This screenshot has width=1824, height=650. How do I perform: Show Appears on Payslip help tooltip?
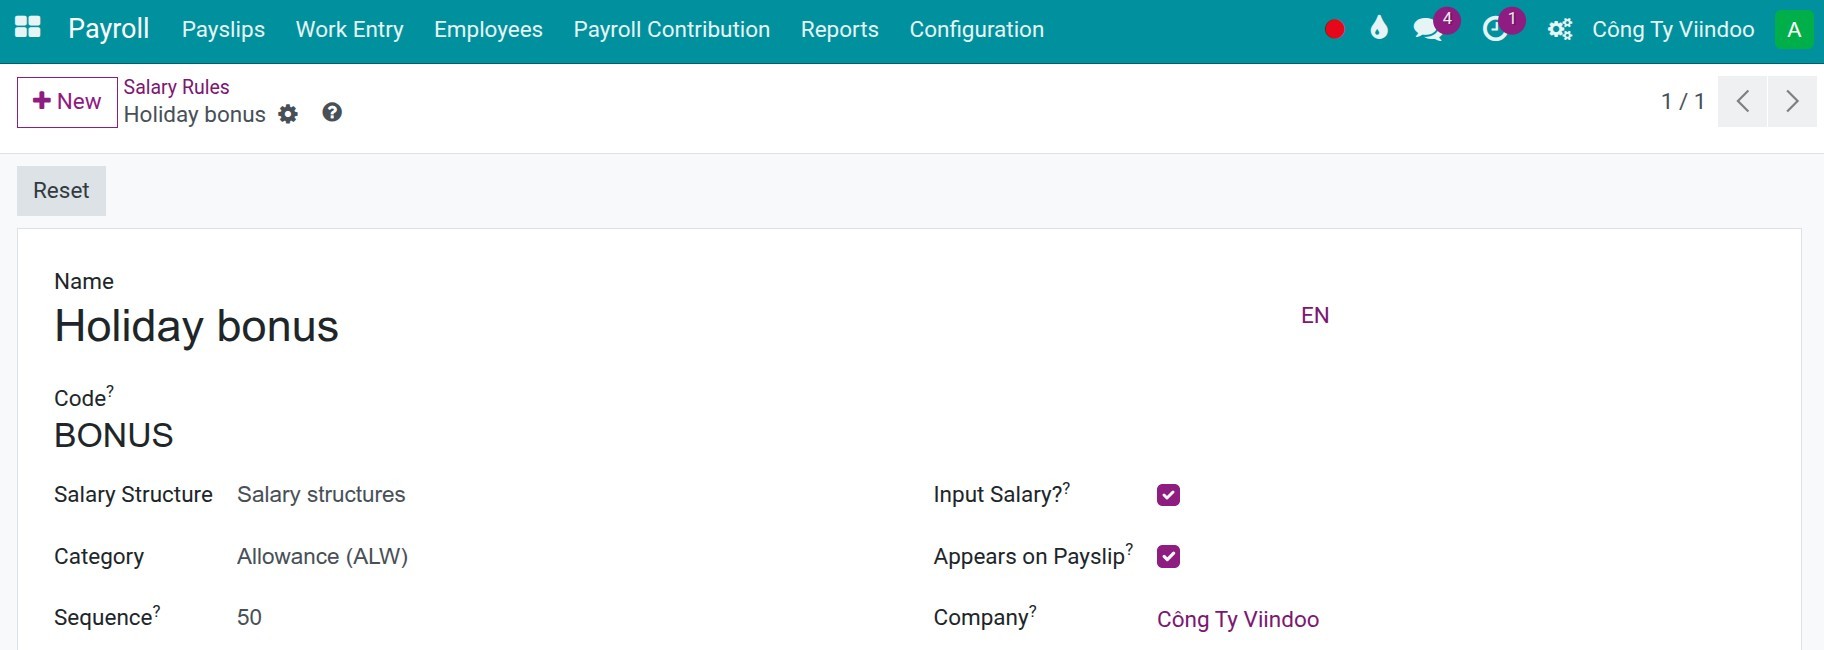tap(1129, 548)
